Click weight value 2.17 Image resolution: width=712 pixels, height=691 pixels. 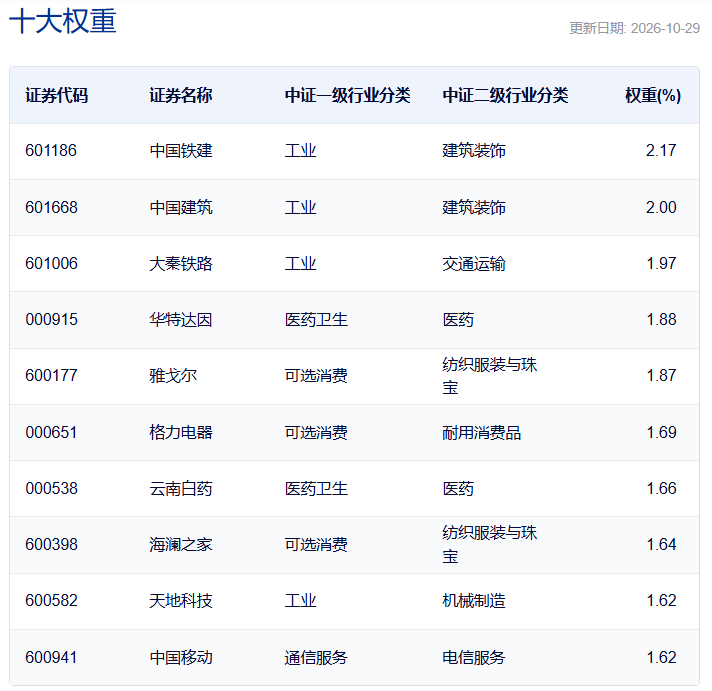[x=661, y=151]
